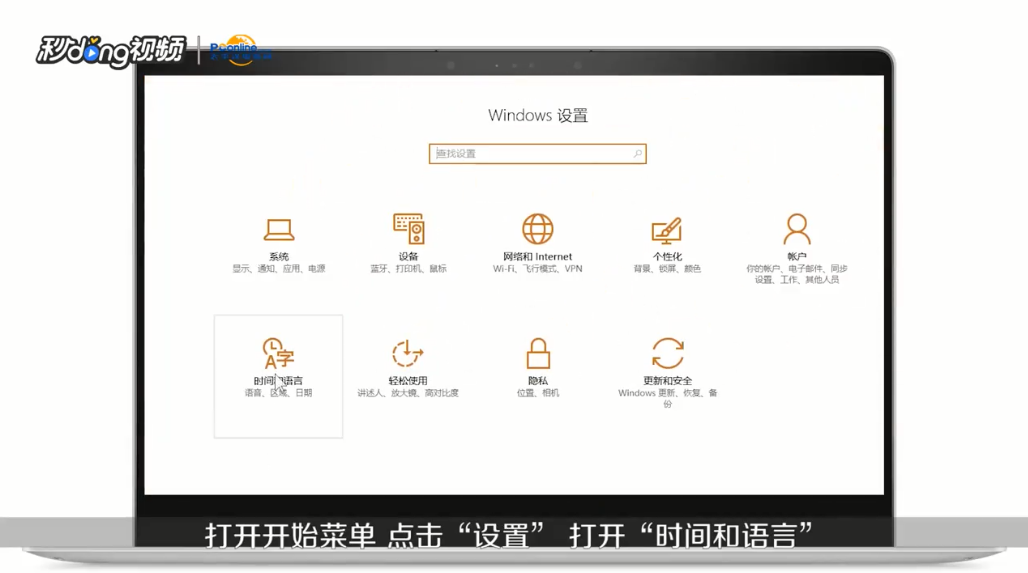Select the 系统 label
Image resolution: width=1028 pixels, height=573 pixels.
[279, 256]
